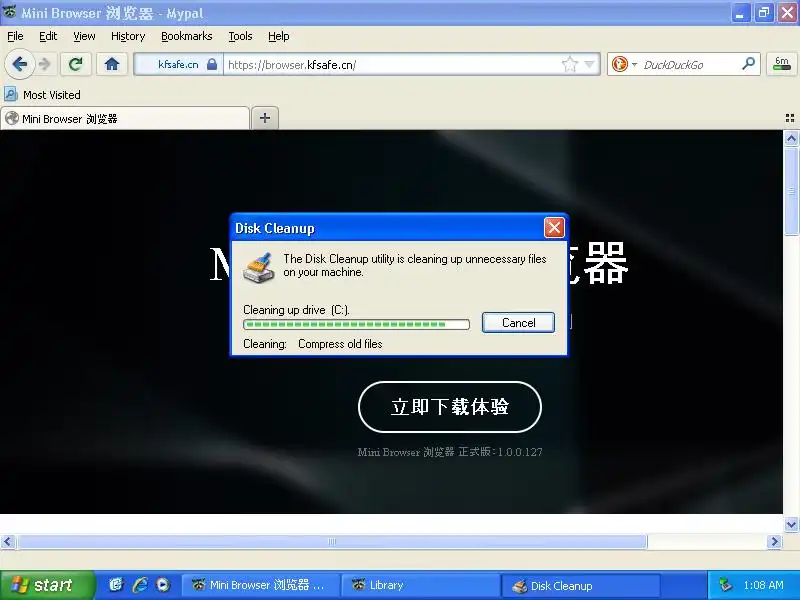Bookmark the page with the star icon

coord(569,64)
